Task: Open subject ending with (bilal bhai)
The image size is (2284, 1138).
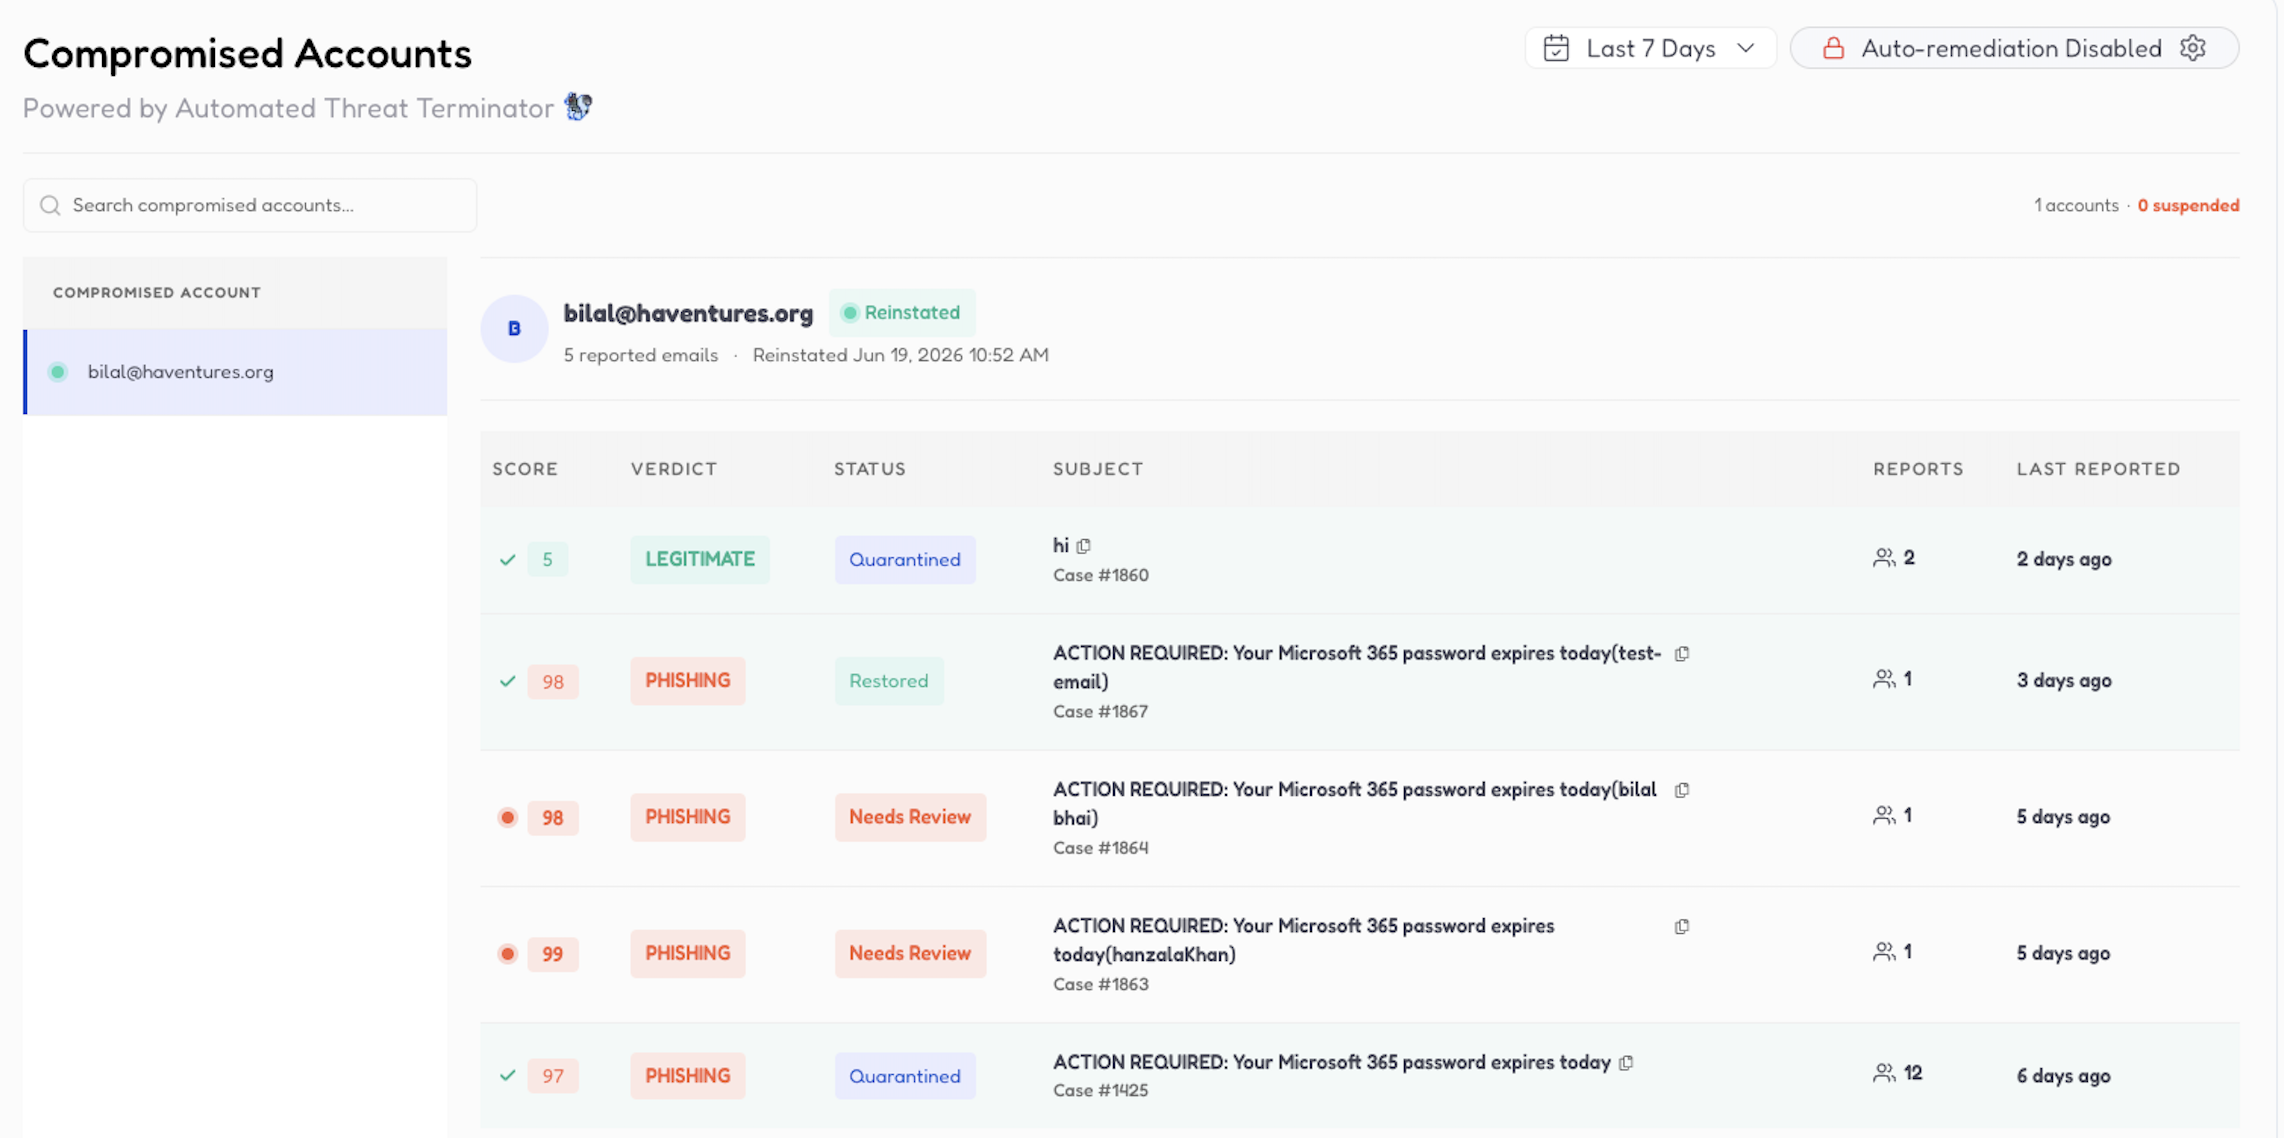Action: (1355, 803)
